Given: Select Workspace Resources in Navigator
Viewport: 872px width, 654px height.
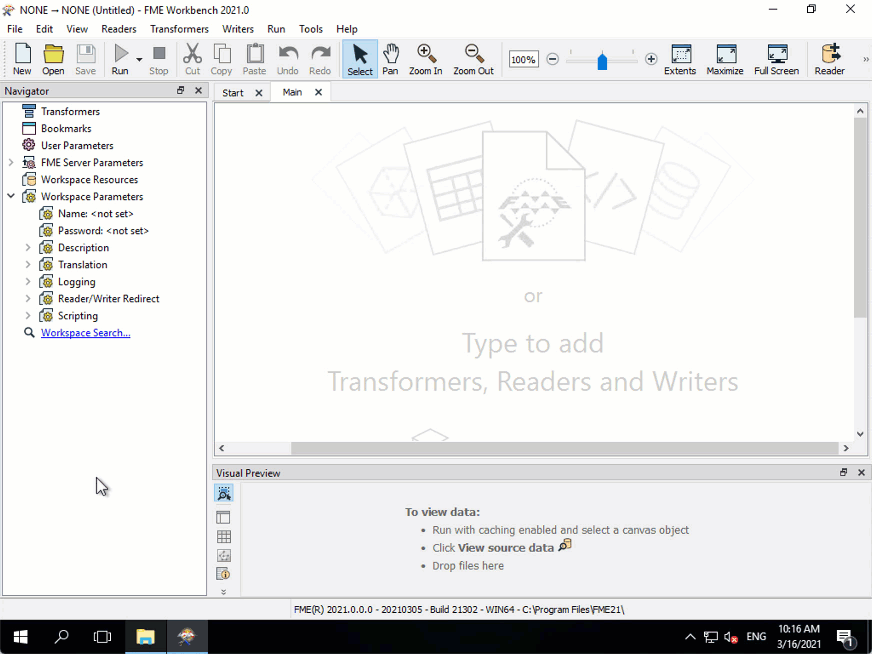Looking at the screenshot, I should (x=90, y=180).
